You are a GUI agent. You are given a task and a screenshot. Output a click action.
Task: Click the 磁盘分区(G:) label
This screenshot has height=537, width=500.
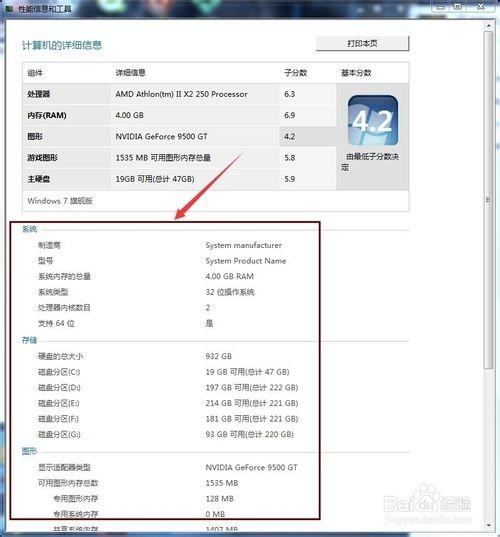tap(59, 434)
